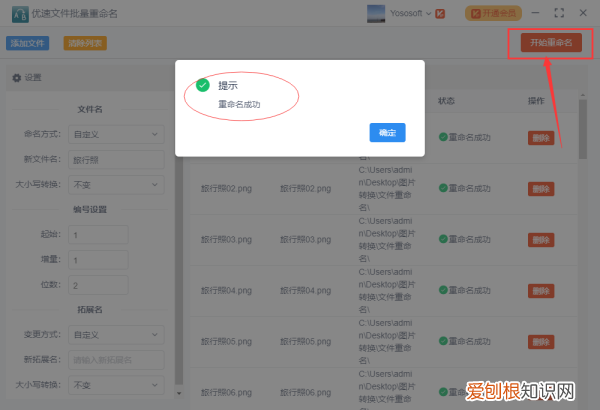The height and width of the screenshot is (410, 600).
Task: Delete the 旅行照02.png row
Action: (541, 189)
